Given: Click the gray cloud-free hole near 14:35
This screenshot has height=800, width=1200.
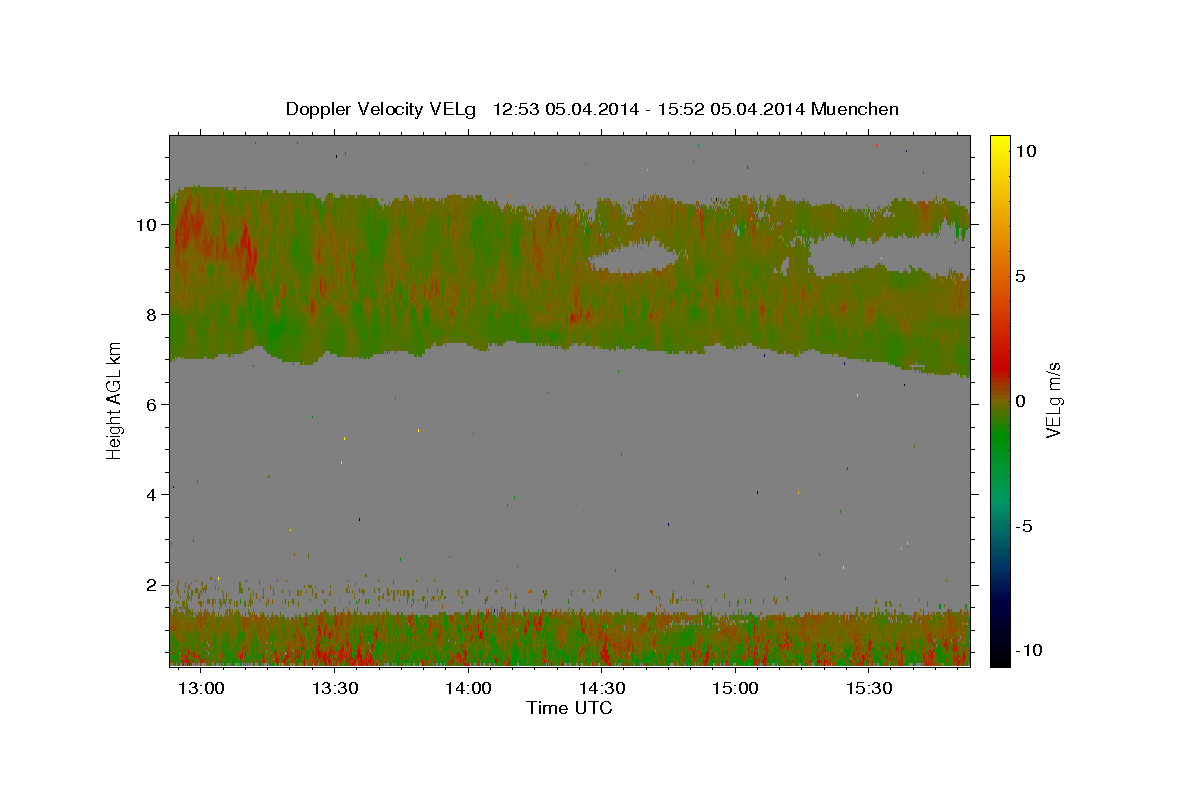Looking at the screenshot, I should tap(633, 257).
